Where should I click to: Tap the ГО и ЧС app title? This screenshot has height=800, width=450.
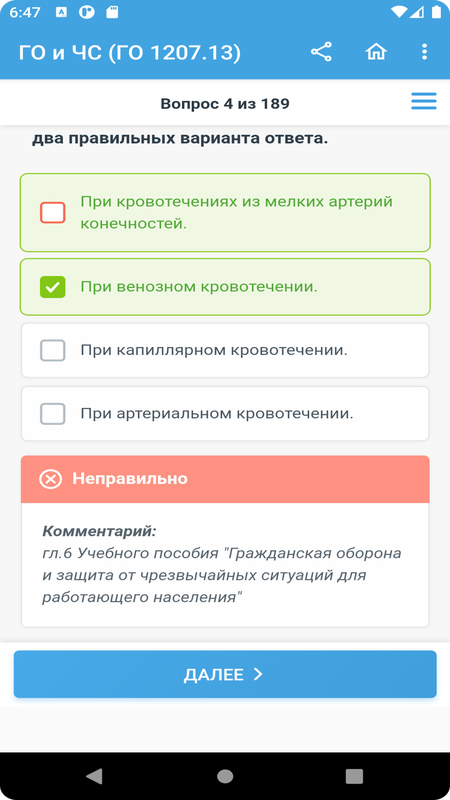pos(130,53)
